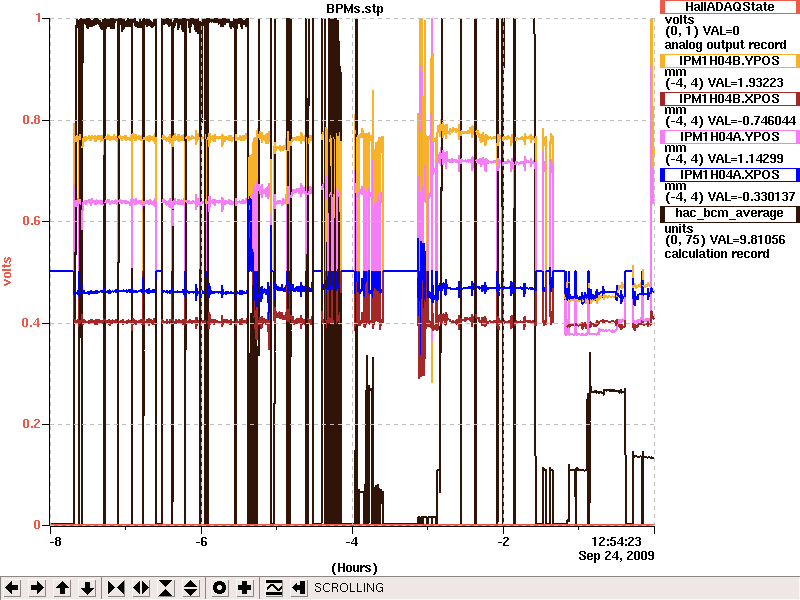Screen dimensions: 800x600
Task: Click the pan left arrow button
Action: point(12,588)
